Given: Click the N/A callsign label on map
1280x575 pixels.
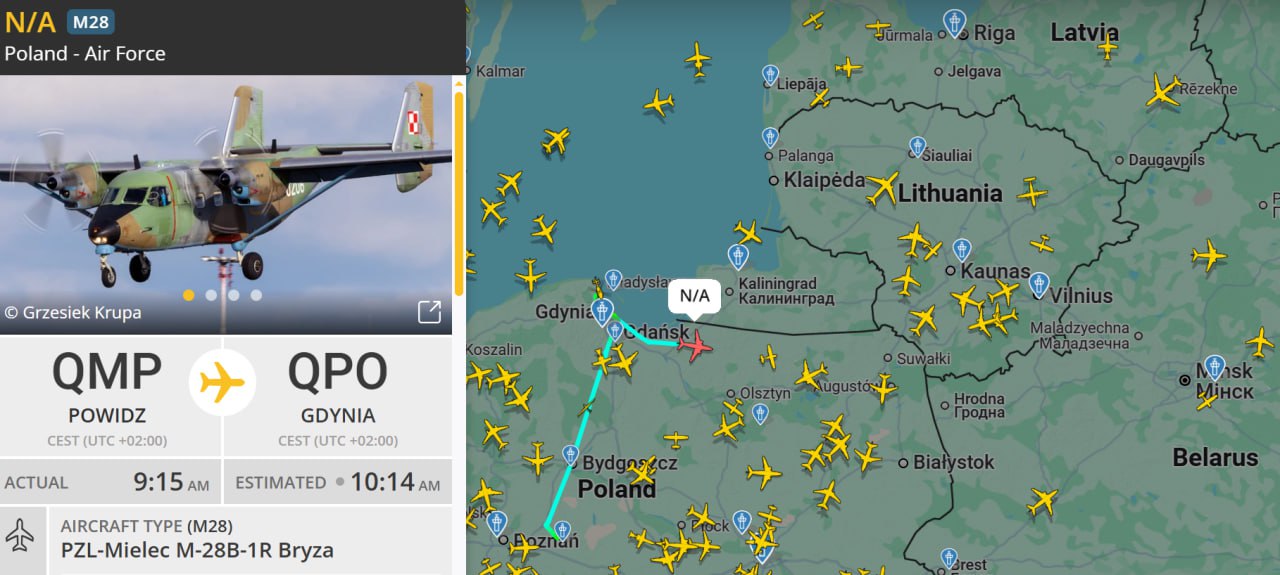Looking at the screenshot, I should [x=694, y=295].
